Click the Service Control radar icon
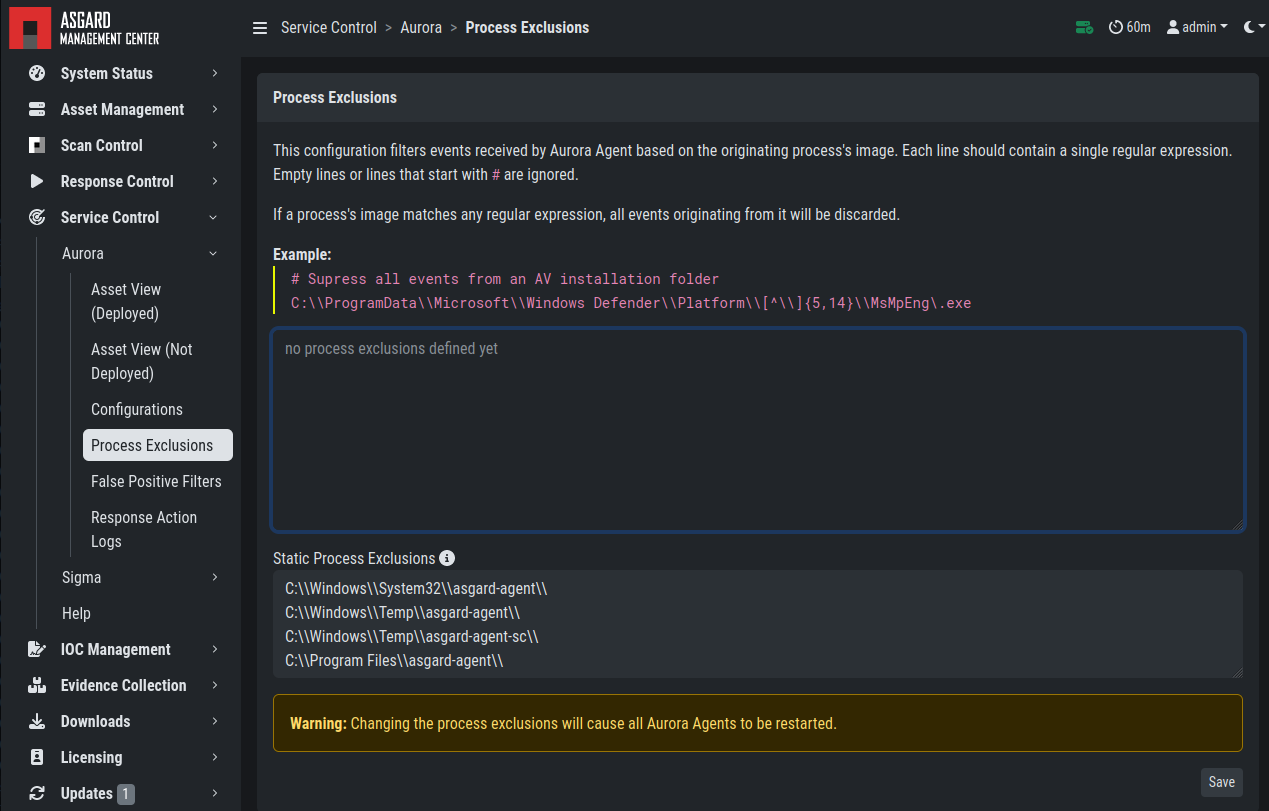Screen dimensions: 1269x811 coord(37,217)
